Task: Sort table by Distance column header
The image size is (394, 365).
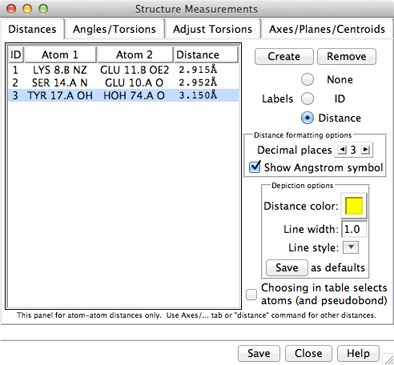Action: [x=206, y=55]
